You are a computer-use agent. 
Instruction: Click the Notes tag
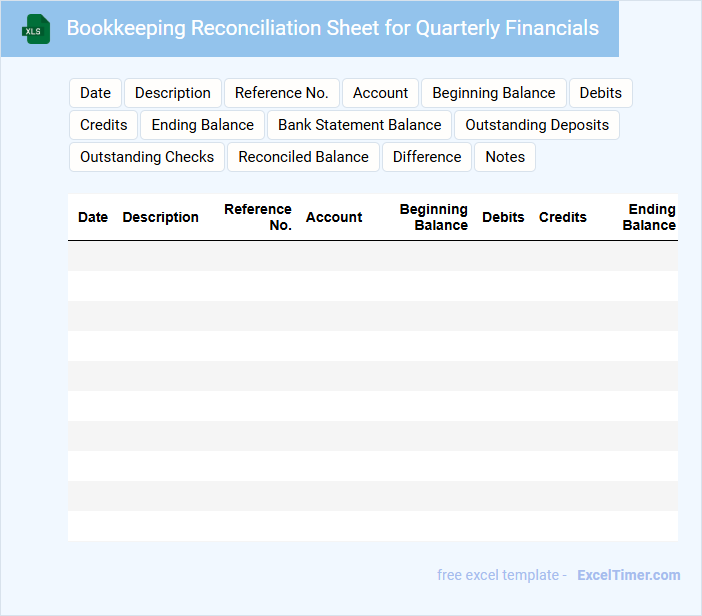(505, 157)
